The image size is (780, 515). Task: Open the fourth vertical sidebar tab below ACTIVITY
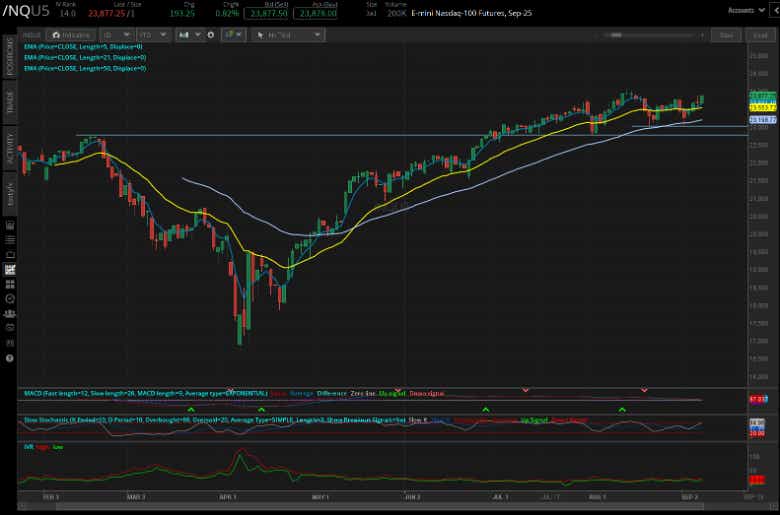(x=9, y=194)
